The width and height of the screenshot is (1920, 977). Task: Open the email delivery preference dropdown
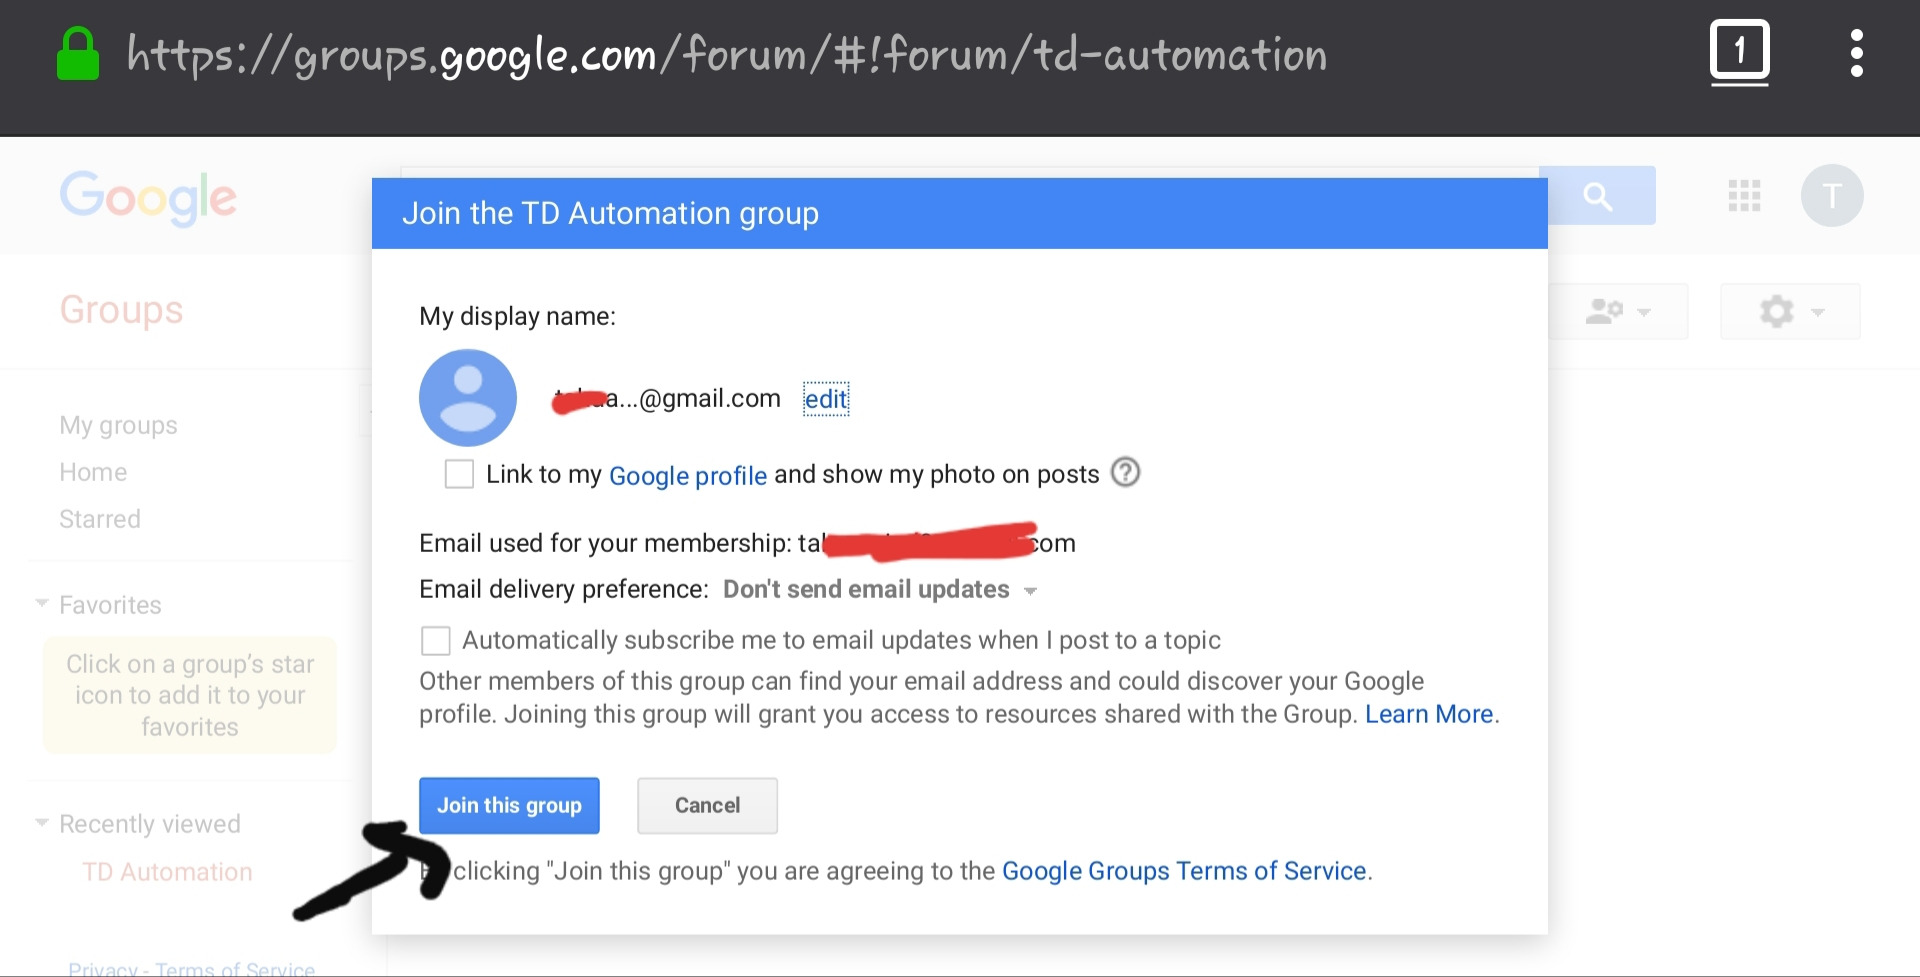pyautogui.click(x=879, y=590)
